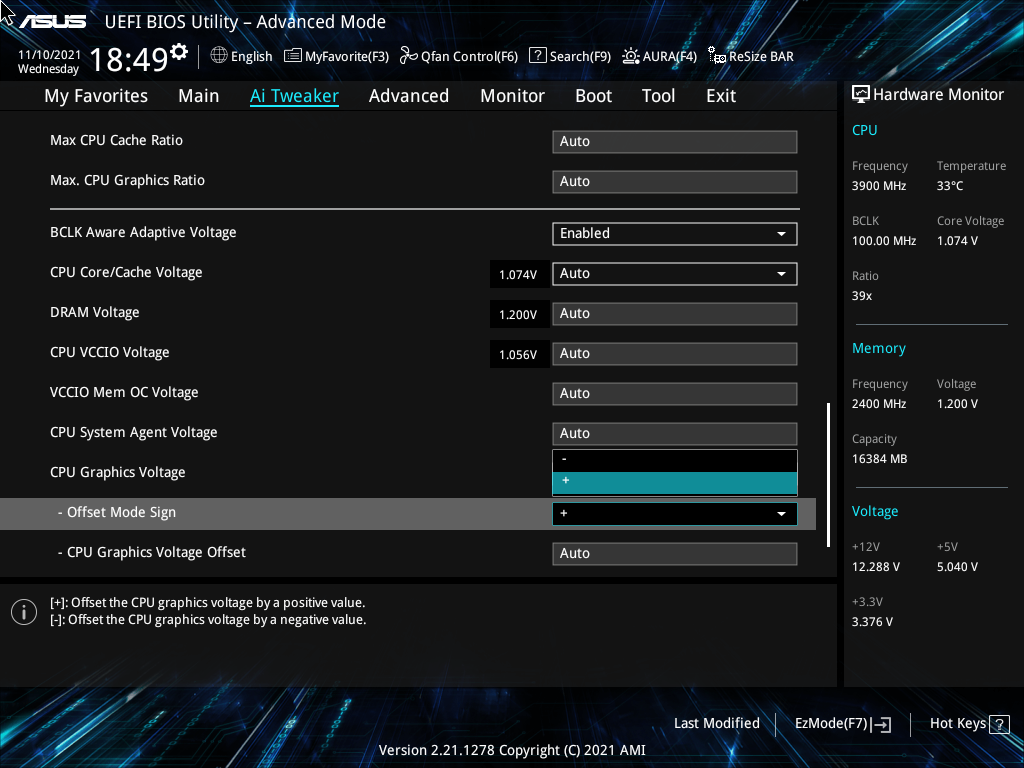
Task: Click the 3.376 V reading
Action: (x=872, y=622)
